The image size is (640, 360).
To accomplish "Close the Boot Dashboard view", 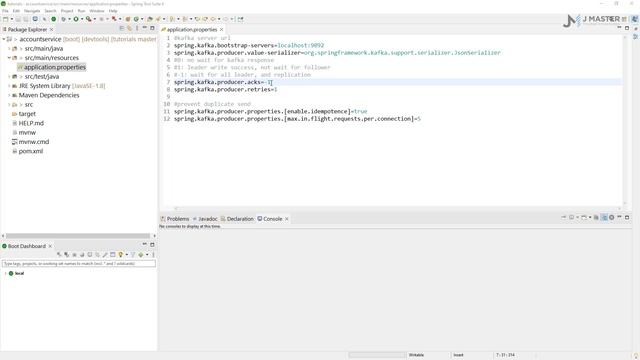I will pos(50,246).
